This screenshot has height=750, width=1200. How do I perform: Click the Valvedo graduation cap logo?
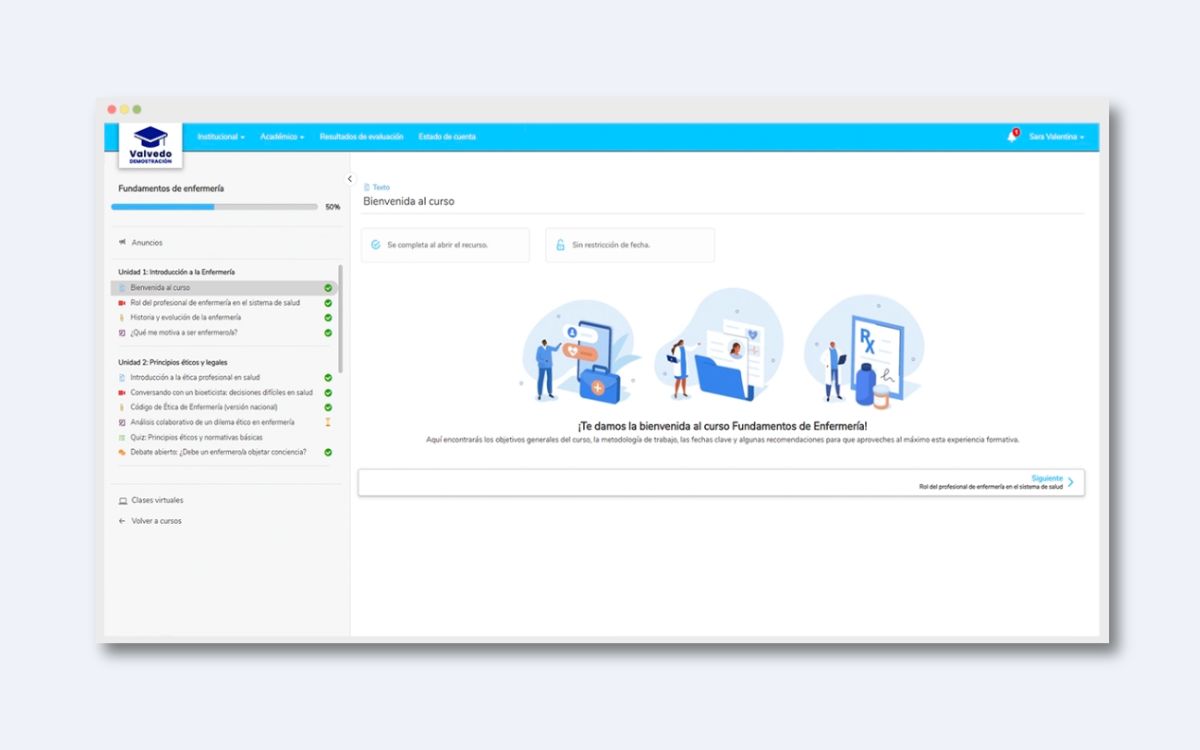click(150, 143)
